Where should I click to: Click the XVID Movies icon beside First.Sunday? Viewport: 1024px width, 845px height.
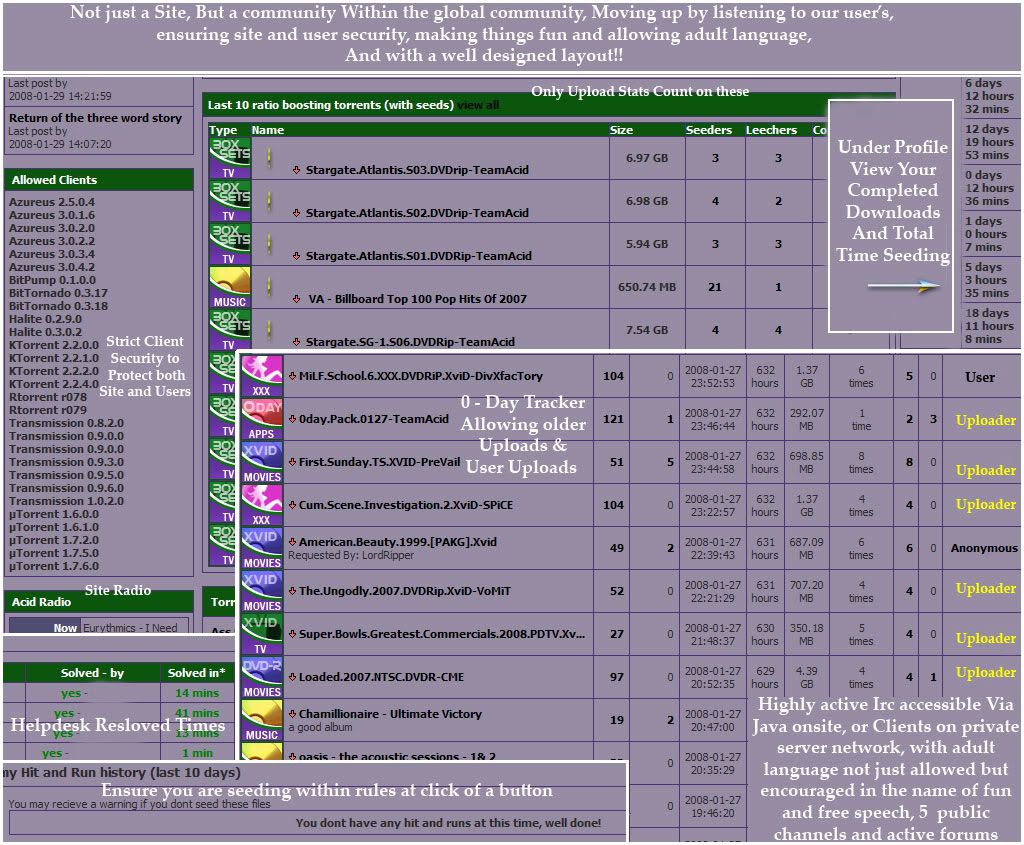pyautogui.click(x=262, y=462)
